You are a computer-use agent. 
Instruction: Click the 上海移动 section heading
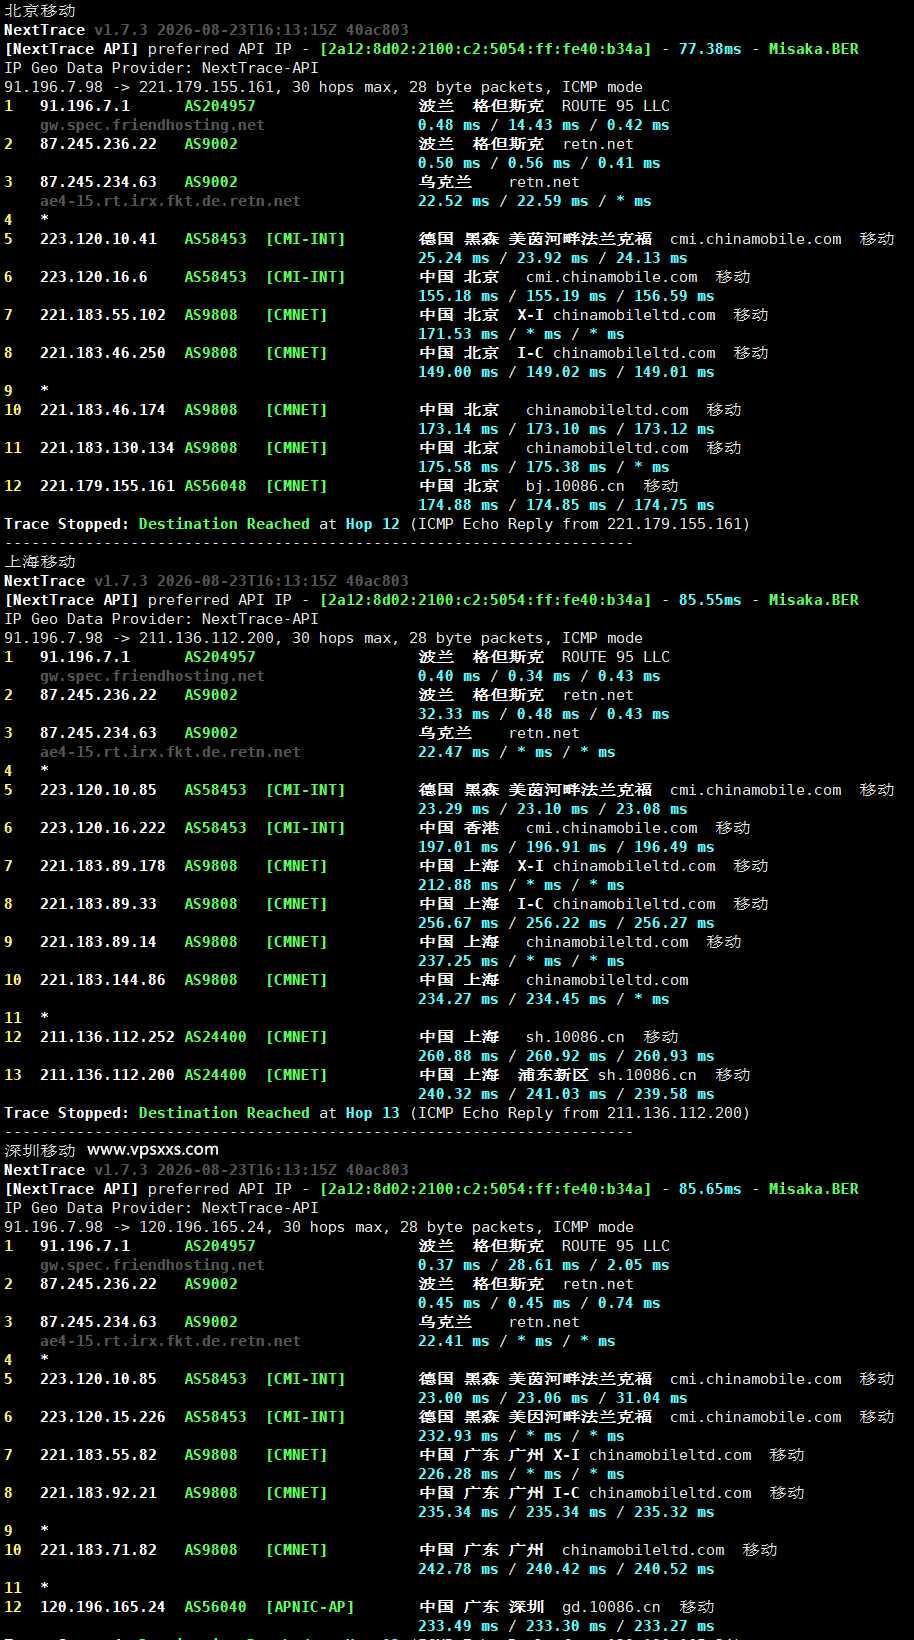click(x=40, y=561)
